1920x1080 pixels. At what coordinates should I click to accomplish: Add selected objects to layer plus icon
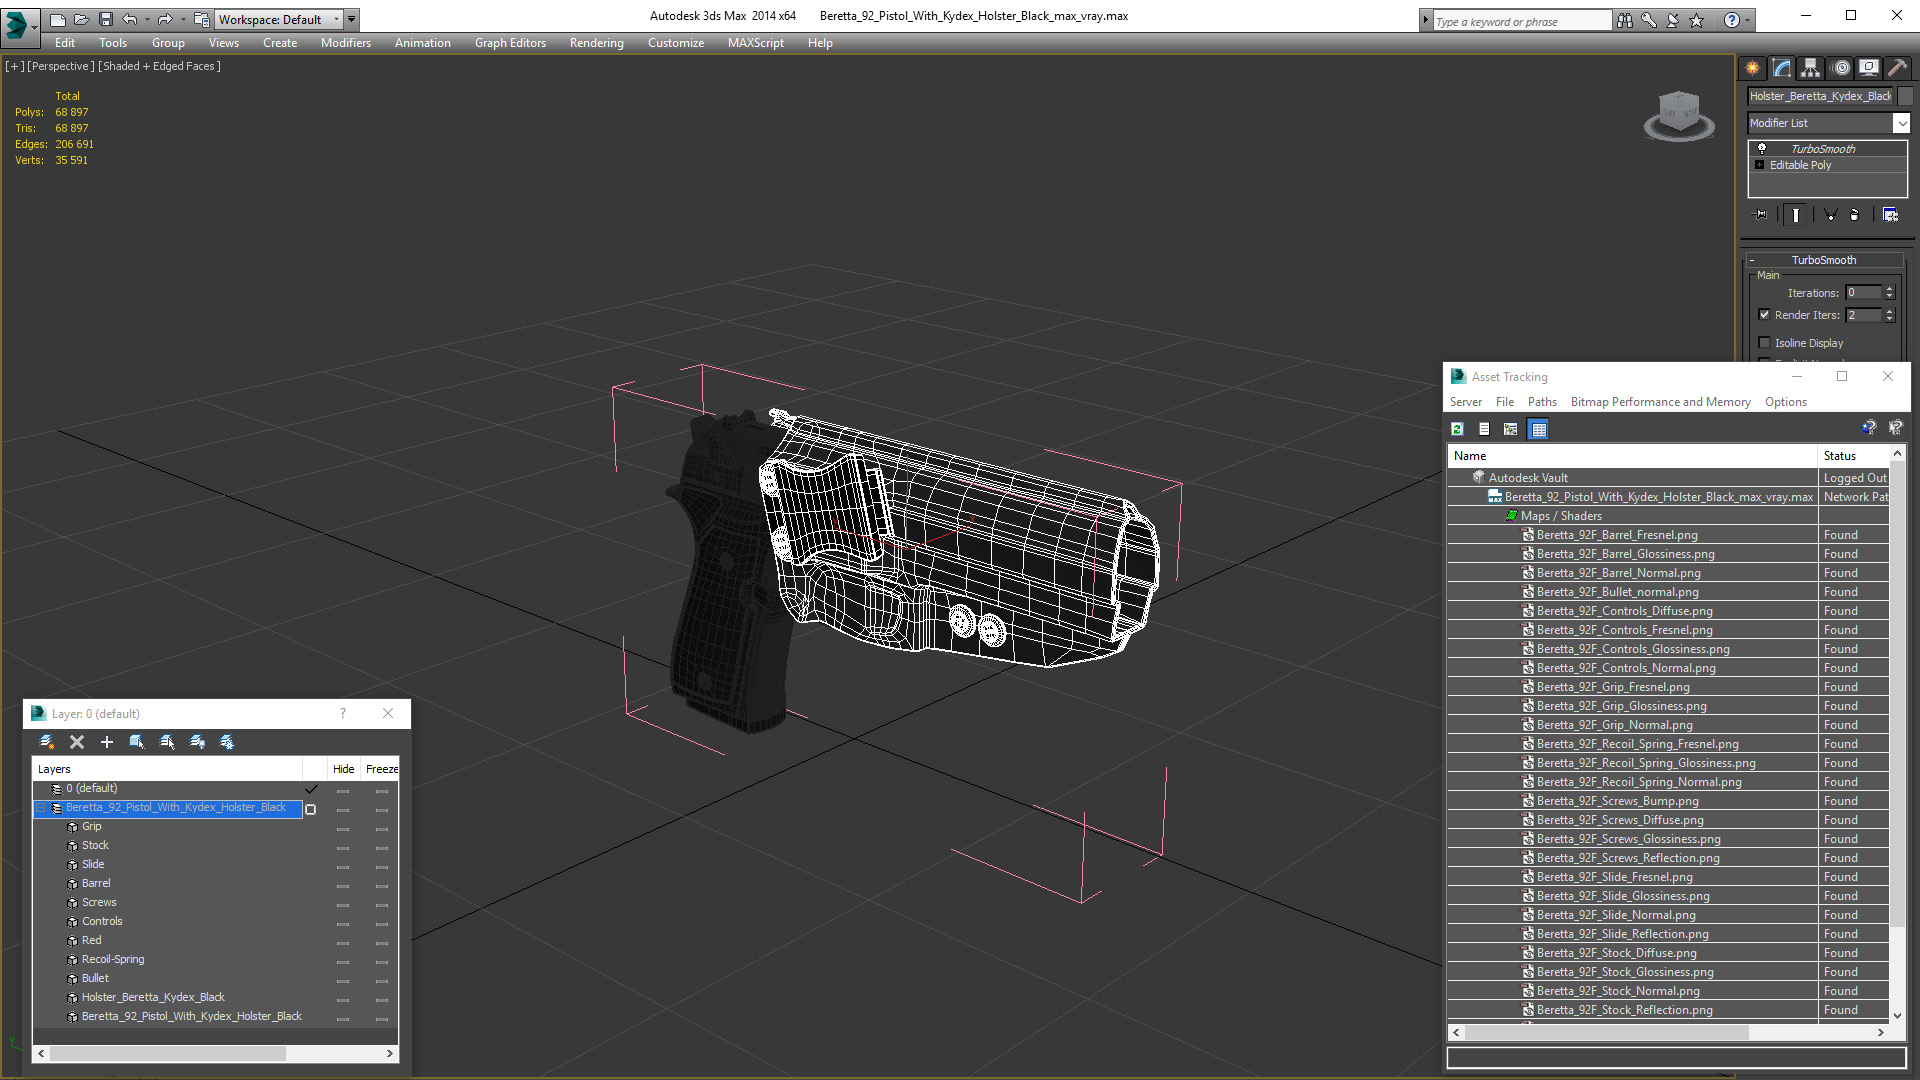(107, 742)
